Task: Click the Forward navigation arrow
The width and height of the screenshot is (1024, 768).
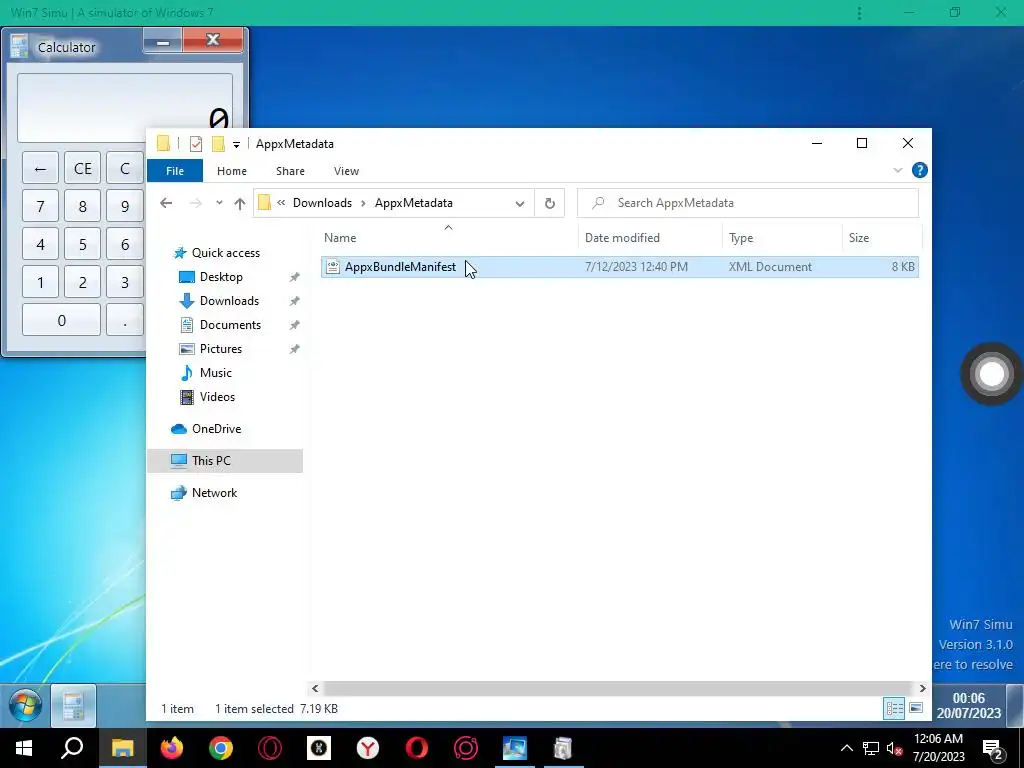Action: click(x=195, y=203)
